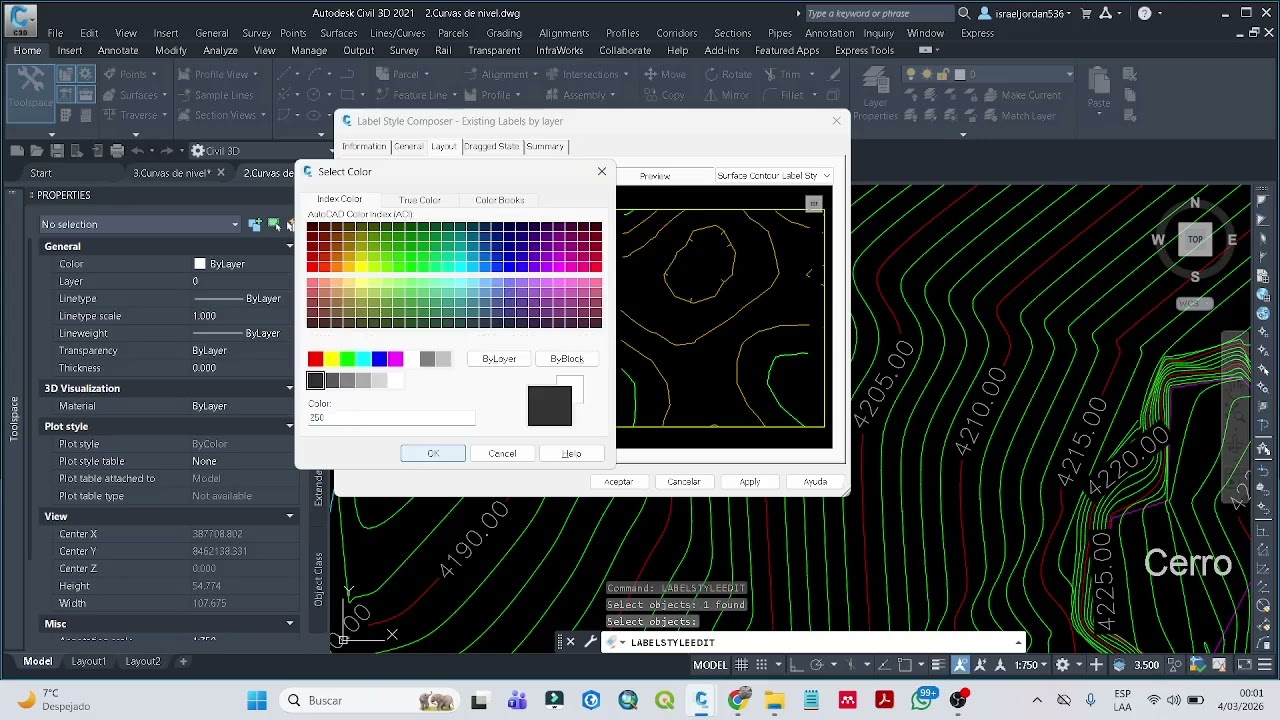Pick the magenta standard color swatch

tap(396, 359)
